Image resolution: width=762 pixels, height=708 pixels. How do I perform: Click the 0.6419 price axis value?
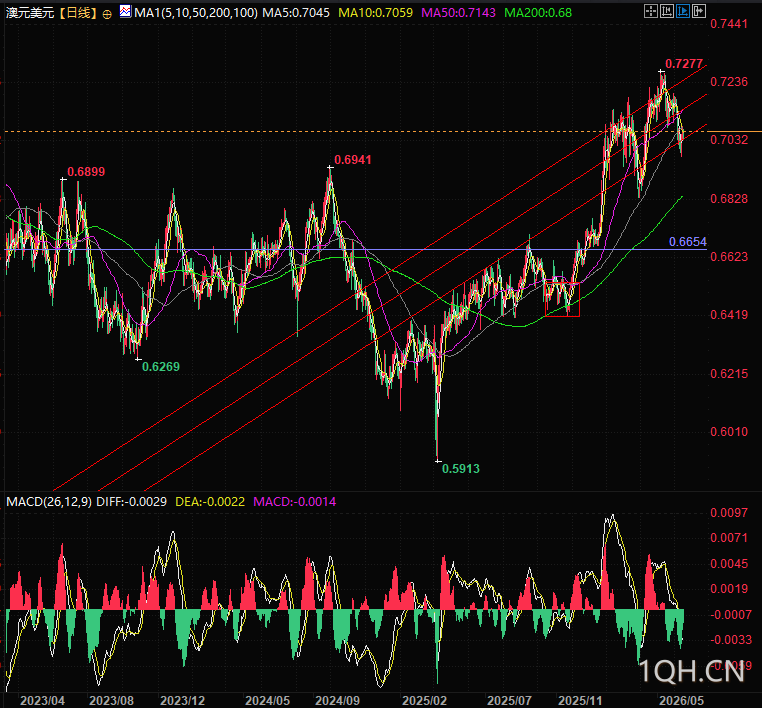pyautogui.click(x=729, y=315)
